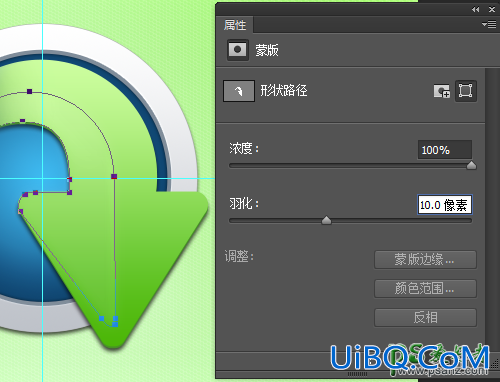Image resolution: width=500 pixels, height=382 pixels.
Task: Select the shape path thumbnail
Action: [x=239, y=91]
